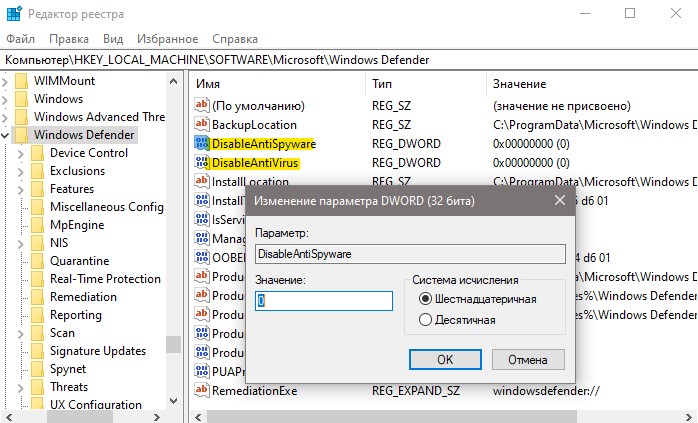Click the PUAPr… DWORD value icon

coord(202,371)
